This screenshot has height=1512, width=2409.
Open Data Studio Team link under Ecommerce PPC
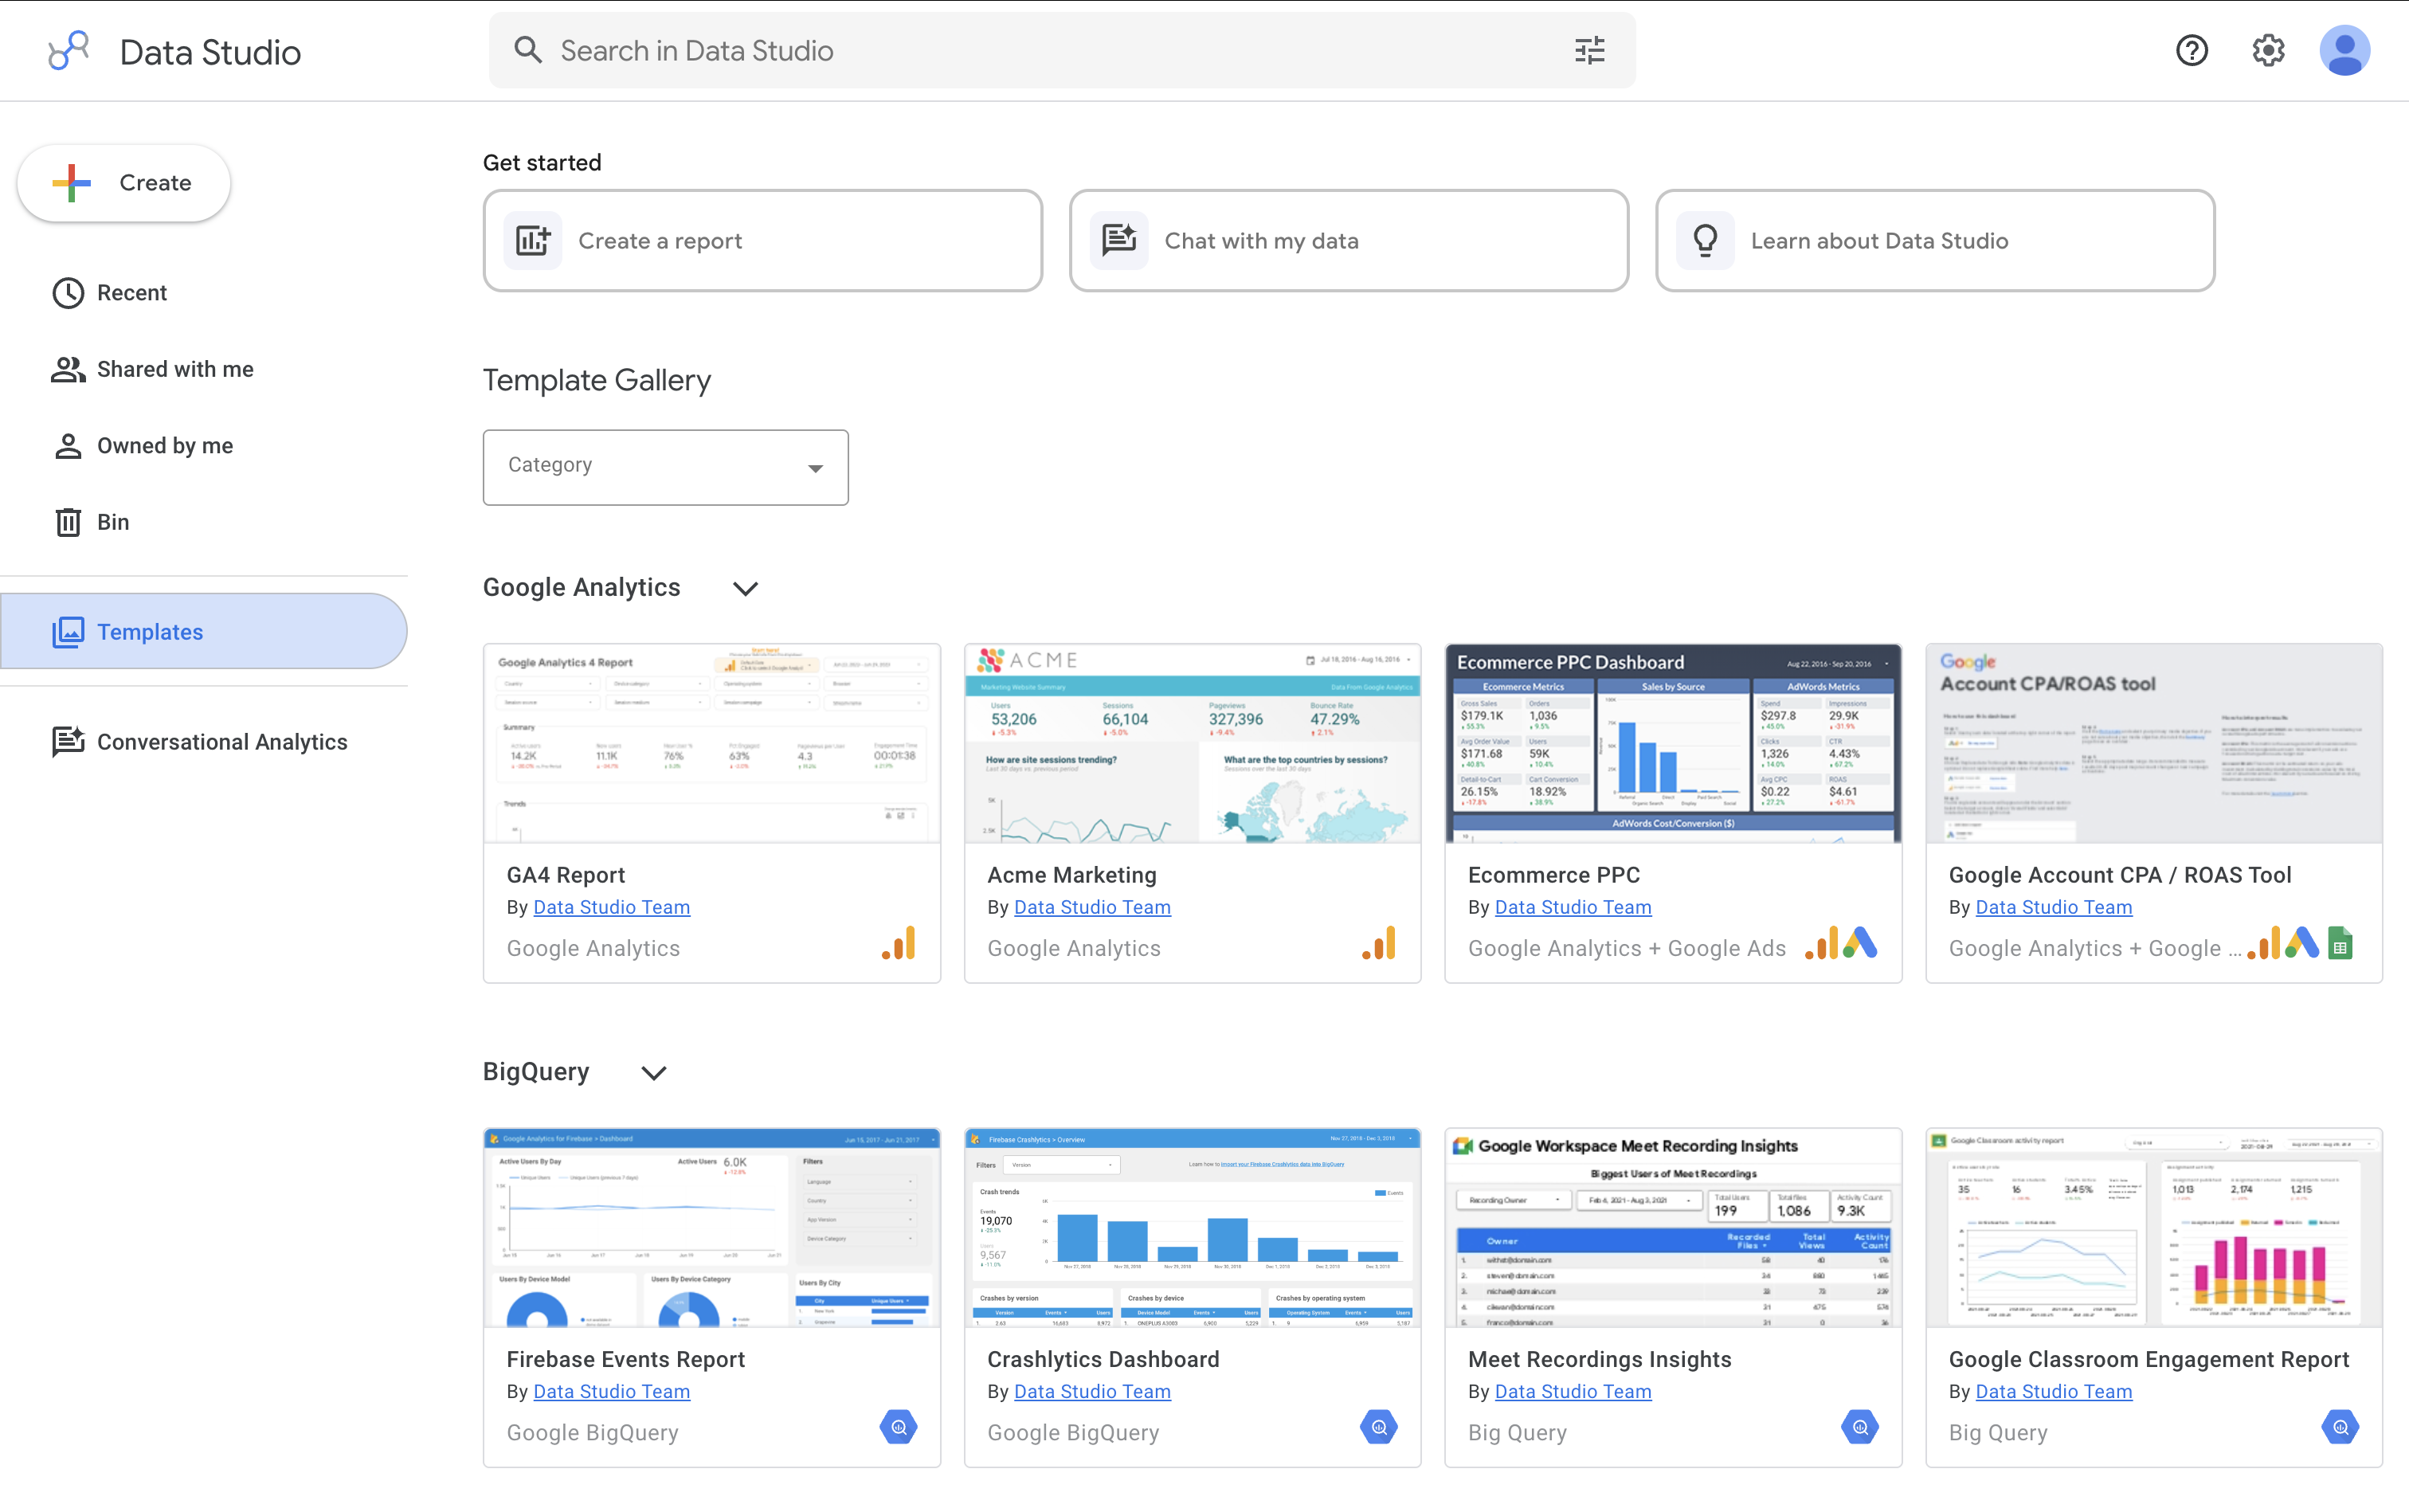(x=1573, y=907)
